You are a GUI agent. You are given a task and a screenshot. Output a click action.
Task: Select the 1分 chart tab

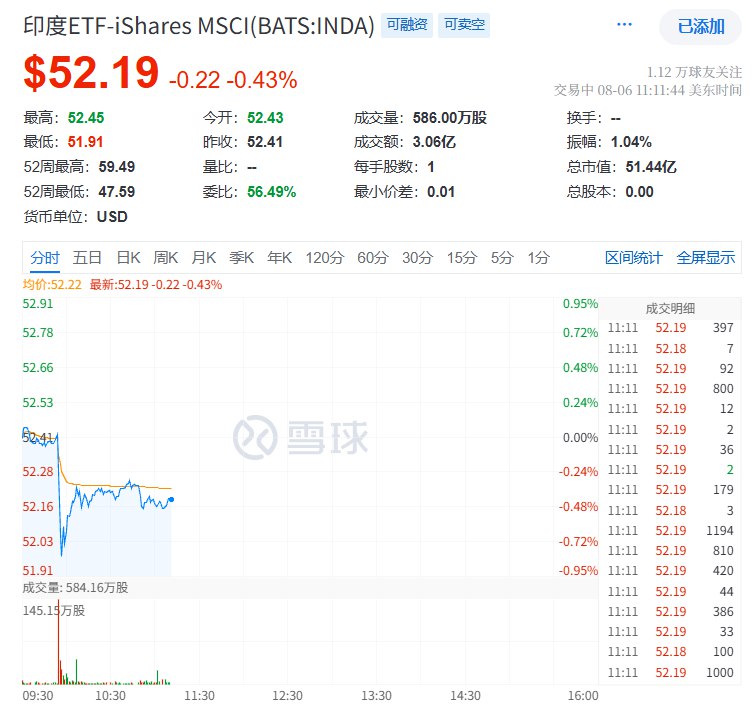tap(538, 258)
